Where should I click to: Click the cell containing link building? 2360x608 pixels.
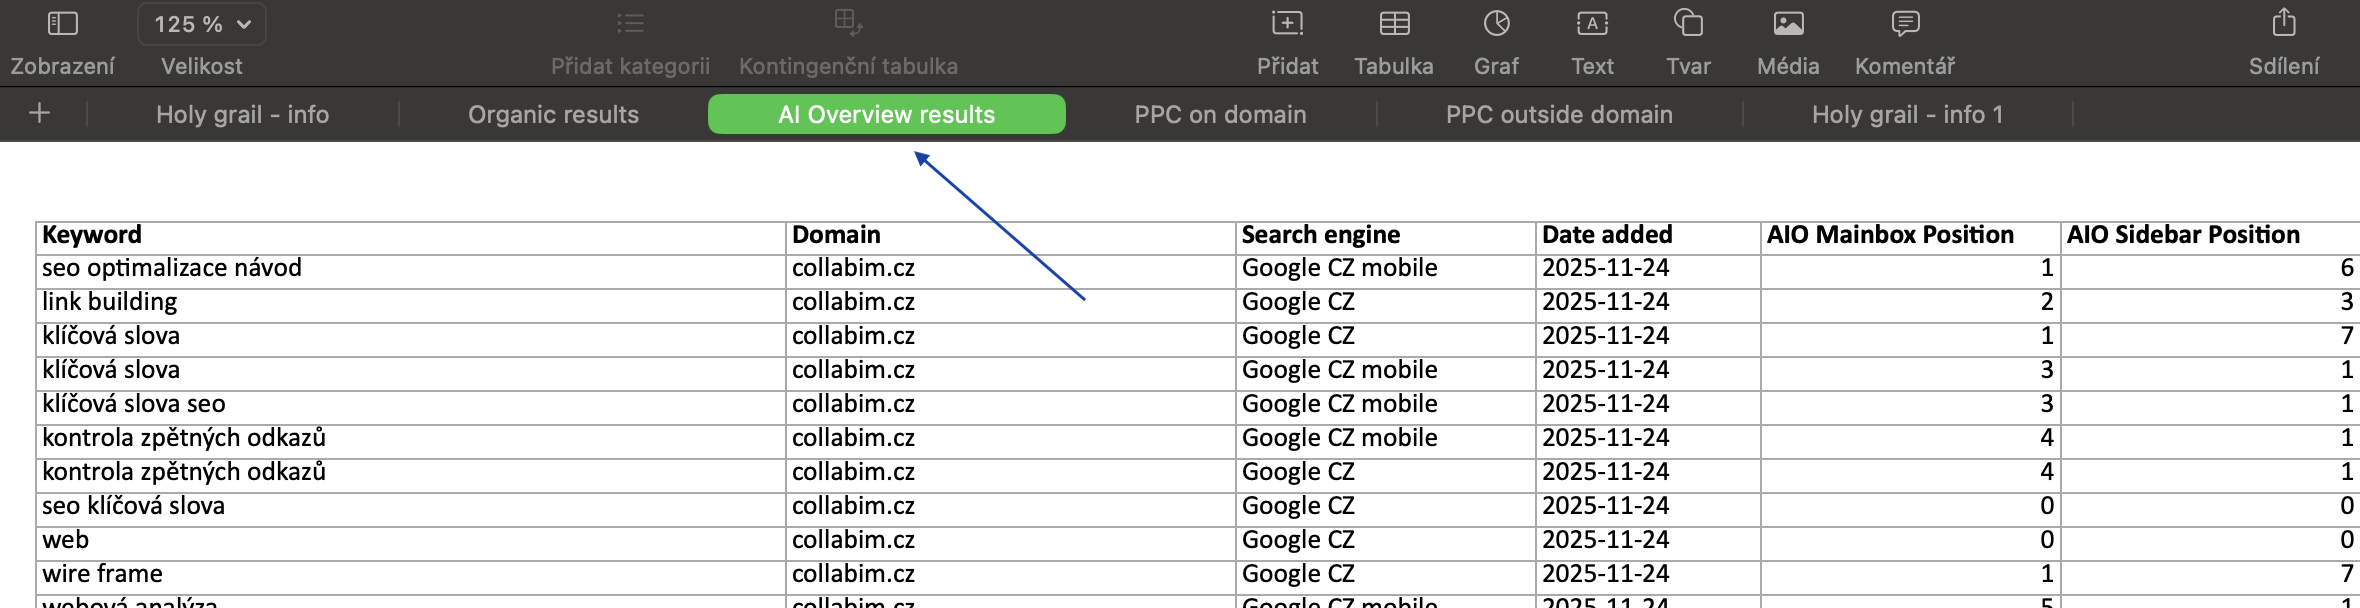(x=410, y=302)
